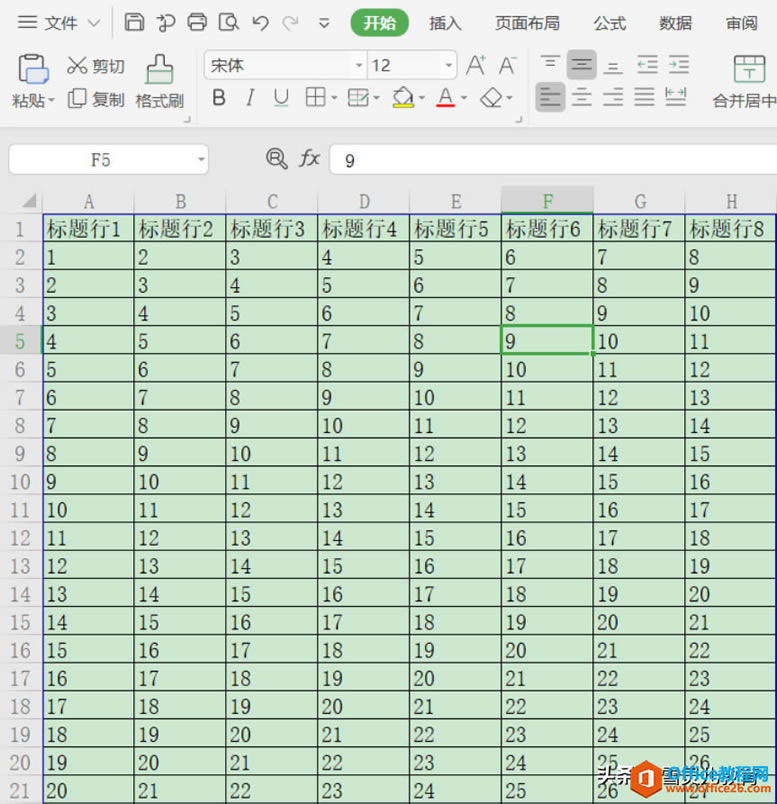This screenshot has height=804, width=777.
Task: Click row header 12
Action: point(20,537)
